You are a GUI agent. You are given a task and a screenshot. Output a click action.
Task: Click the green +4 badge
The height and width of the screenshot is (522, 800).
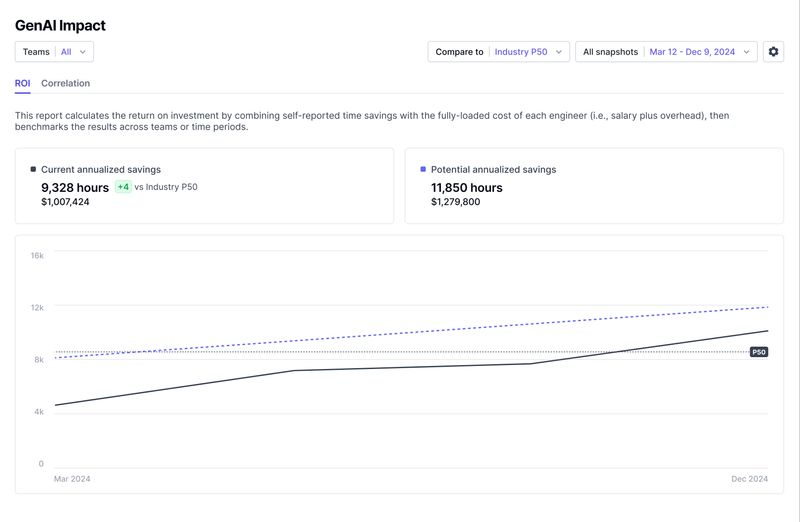point(123,187)
